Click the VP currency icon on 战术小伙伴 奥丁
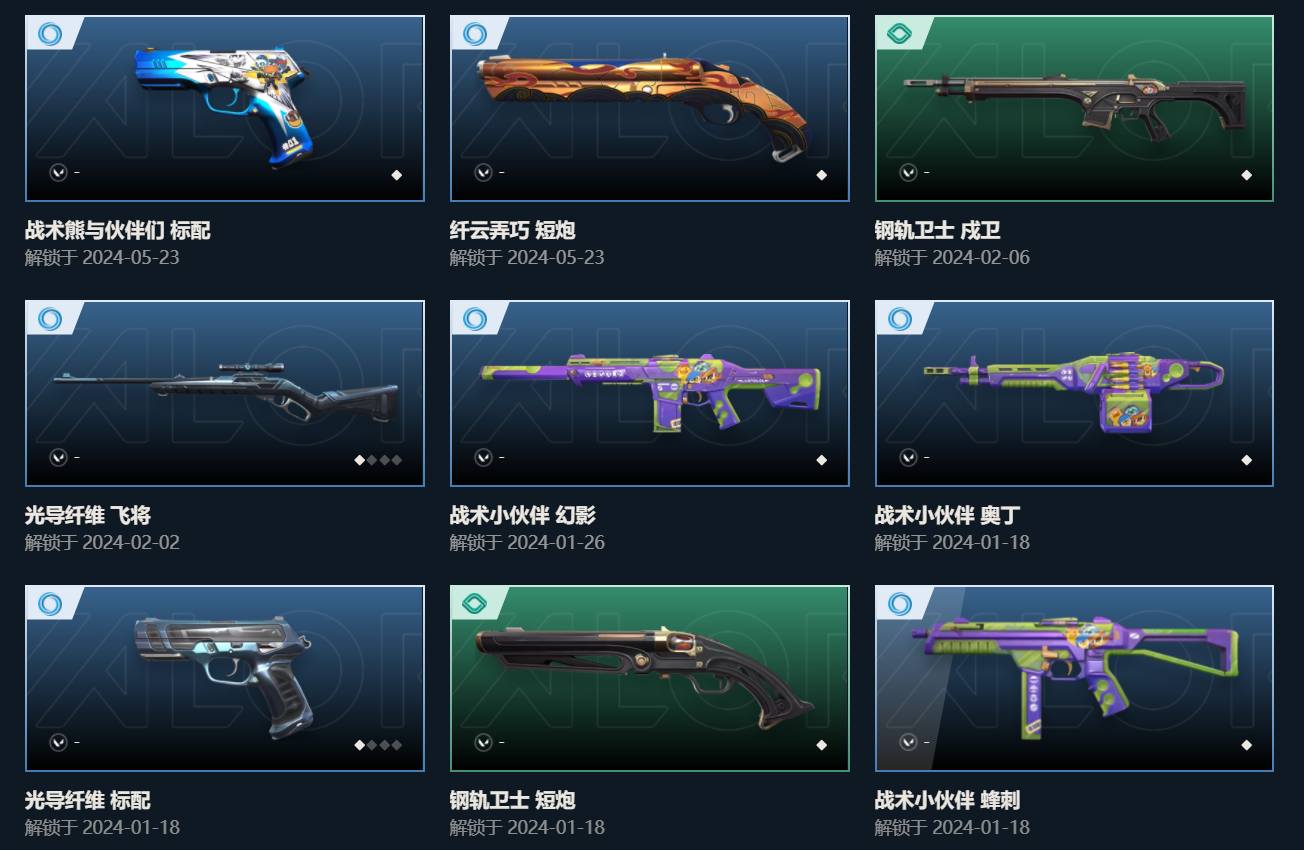The image size is (1304, 850). pyautogui.click(x=908, y=458)
